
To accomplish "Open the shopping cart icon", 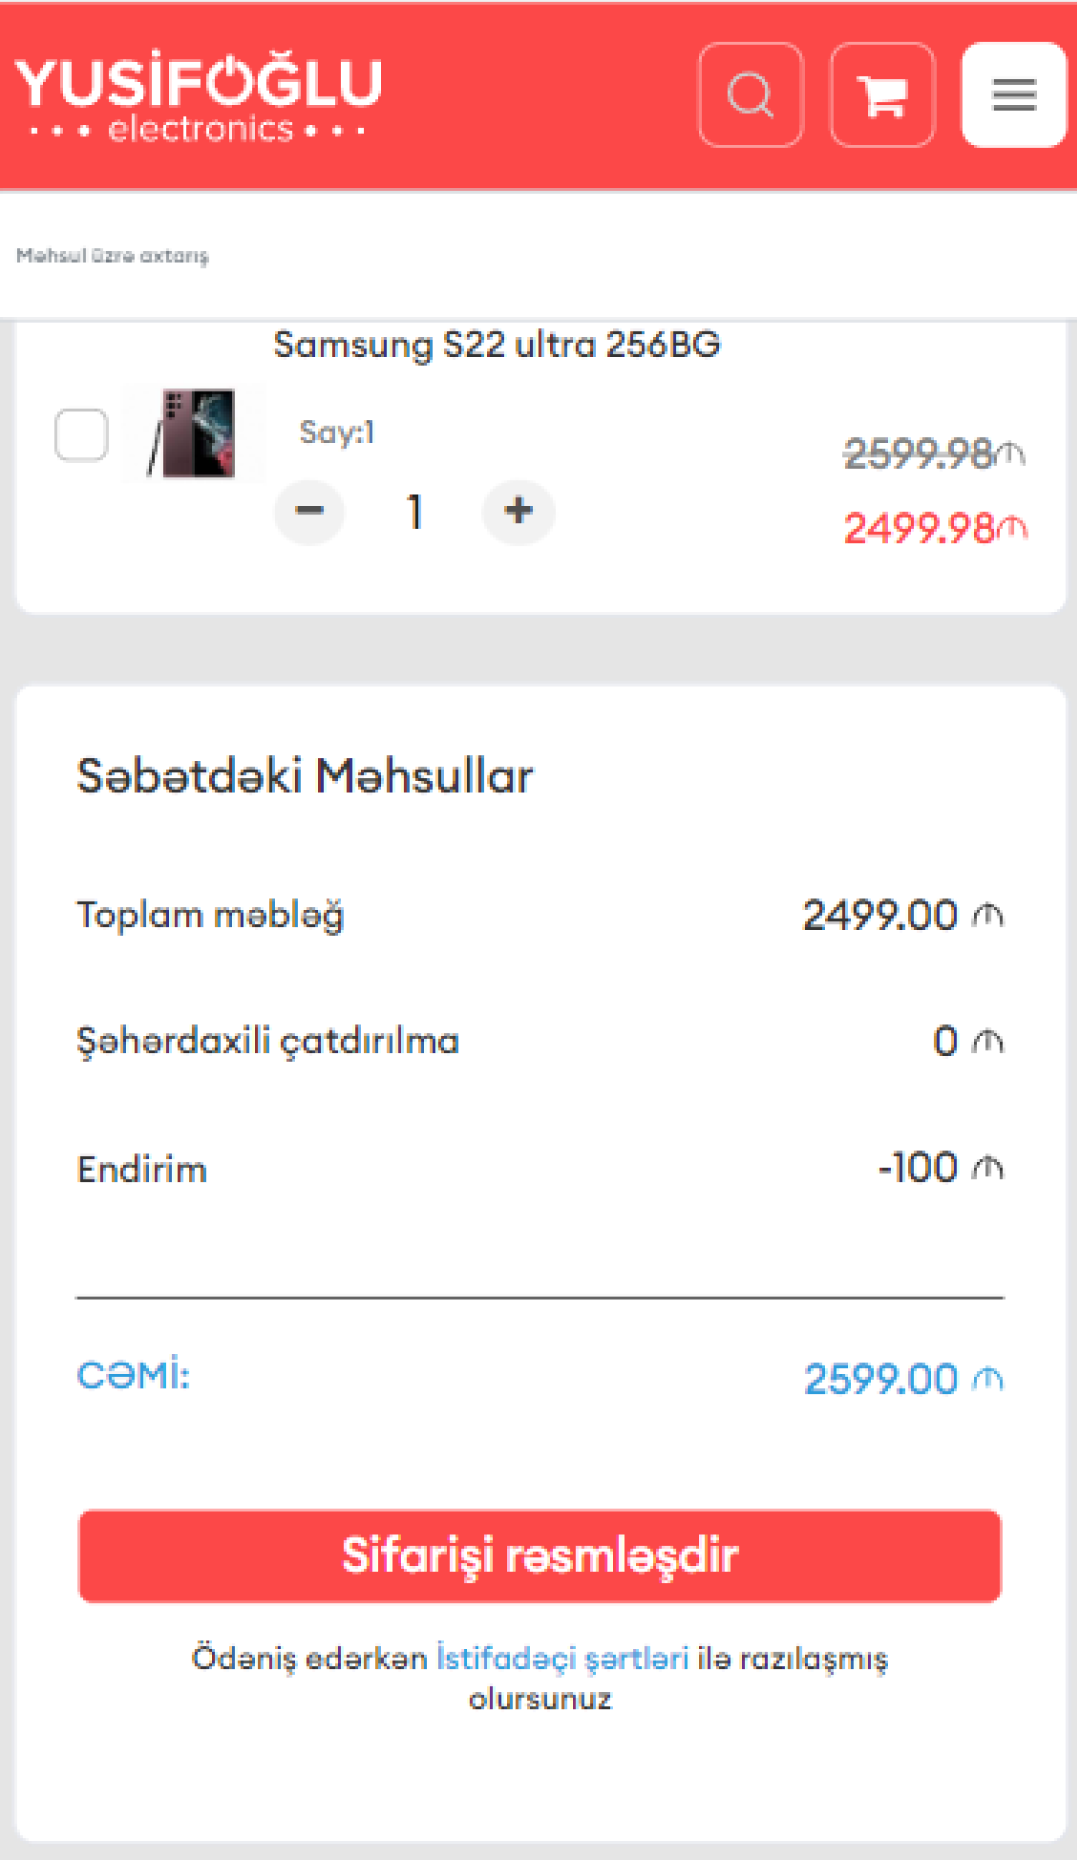I will (x=882, y=95).
